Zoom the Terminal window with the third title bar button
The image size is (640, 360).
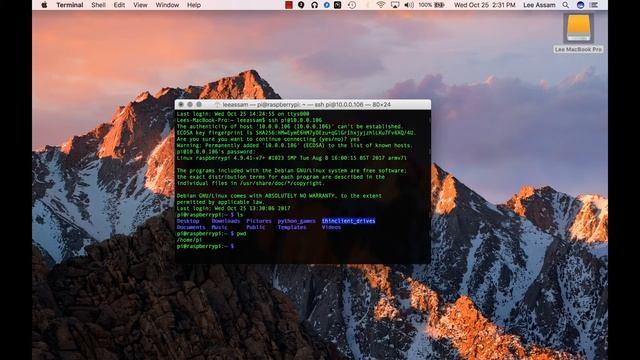[x=199, y=104]
